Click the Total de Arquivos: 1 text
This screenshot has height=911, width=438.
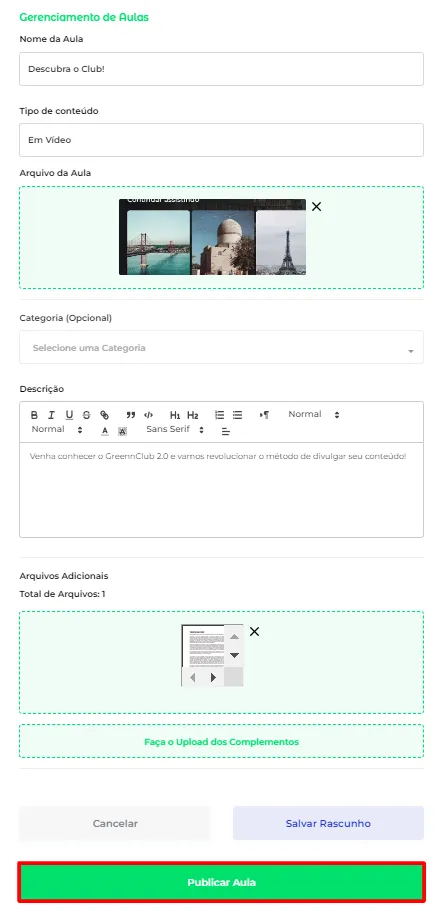[62, 594]
